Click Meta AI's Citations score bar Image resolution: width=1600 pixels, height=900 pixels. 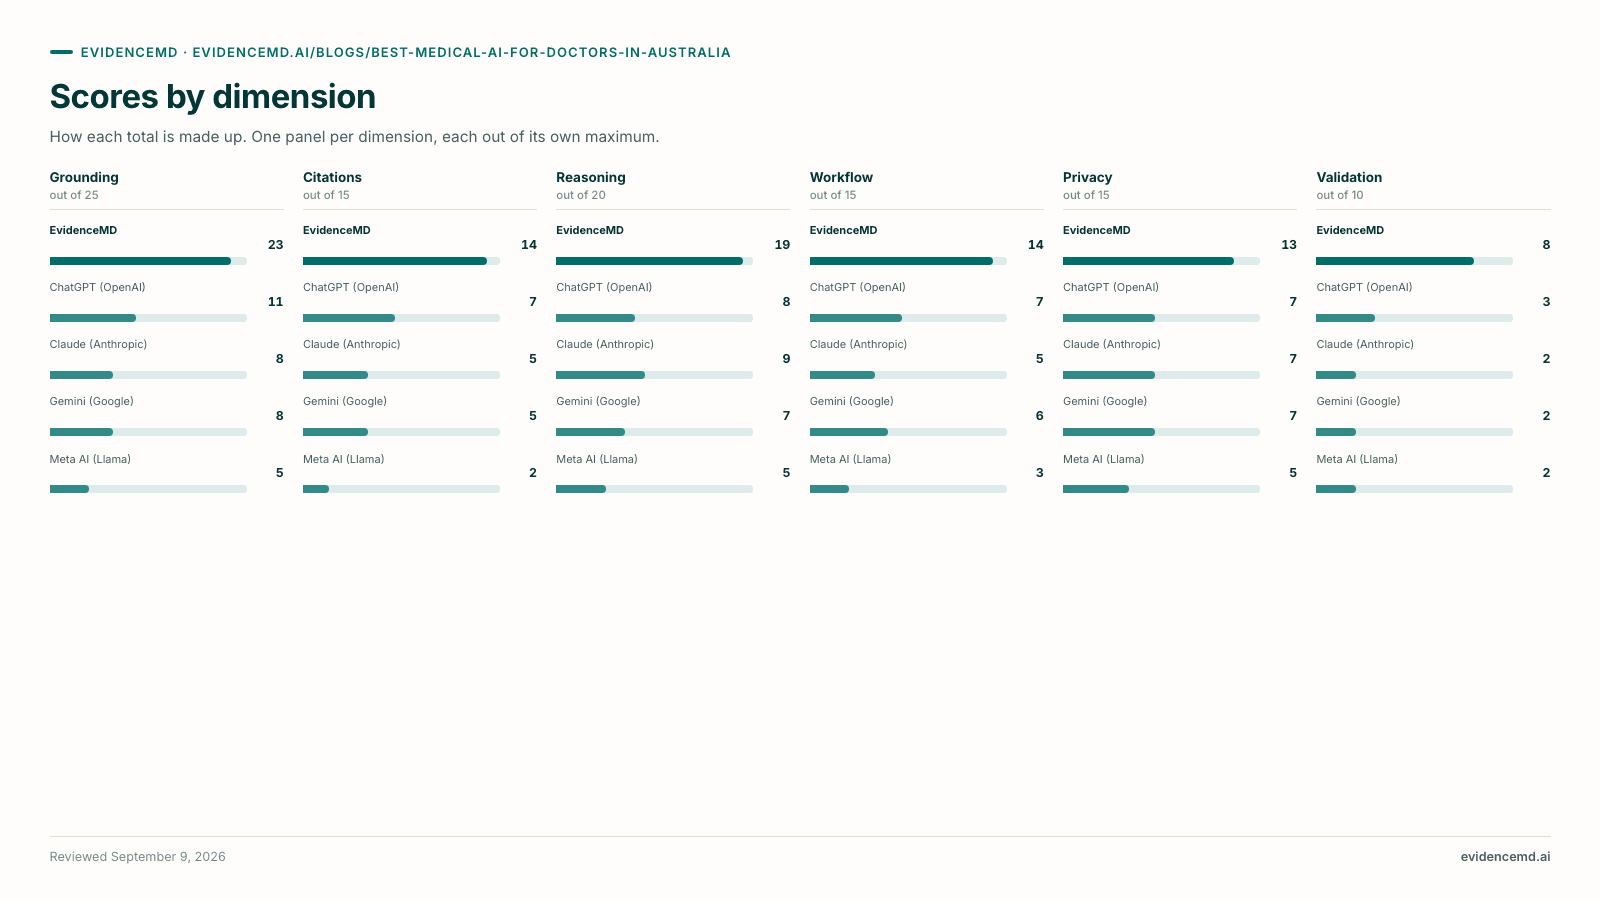pyautogui.click(x=401, y=489)
